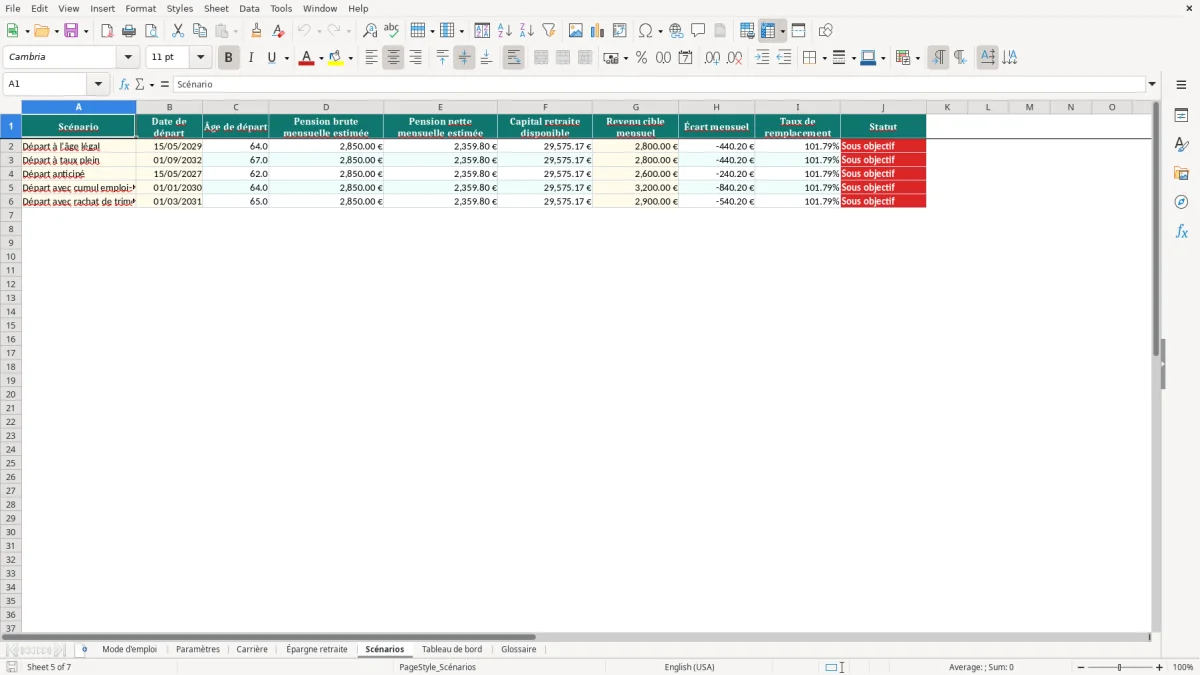Image resolution: width=1200 pixels, height=675 pixels.
Task: Open the font name dropdown
Action: [128, 58]
